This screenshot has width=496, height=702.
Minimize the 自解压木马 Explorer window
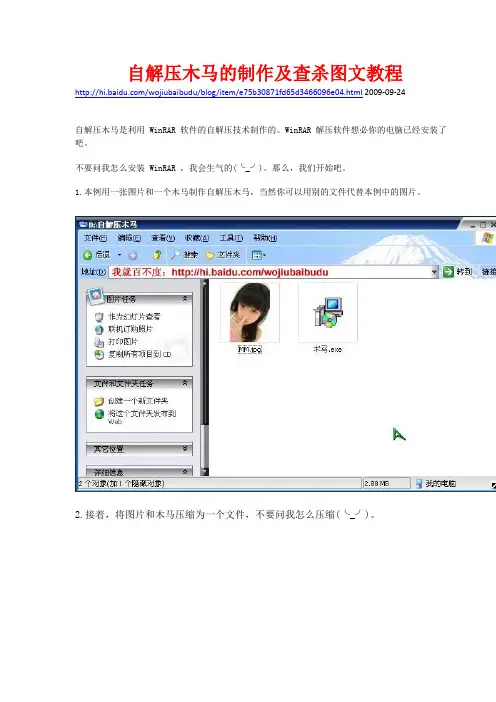pos(473,225)
